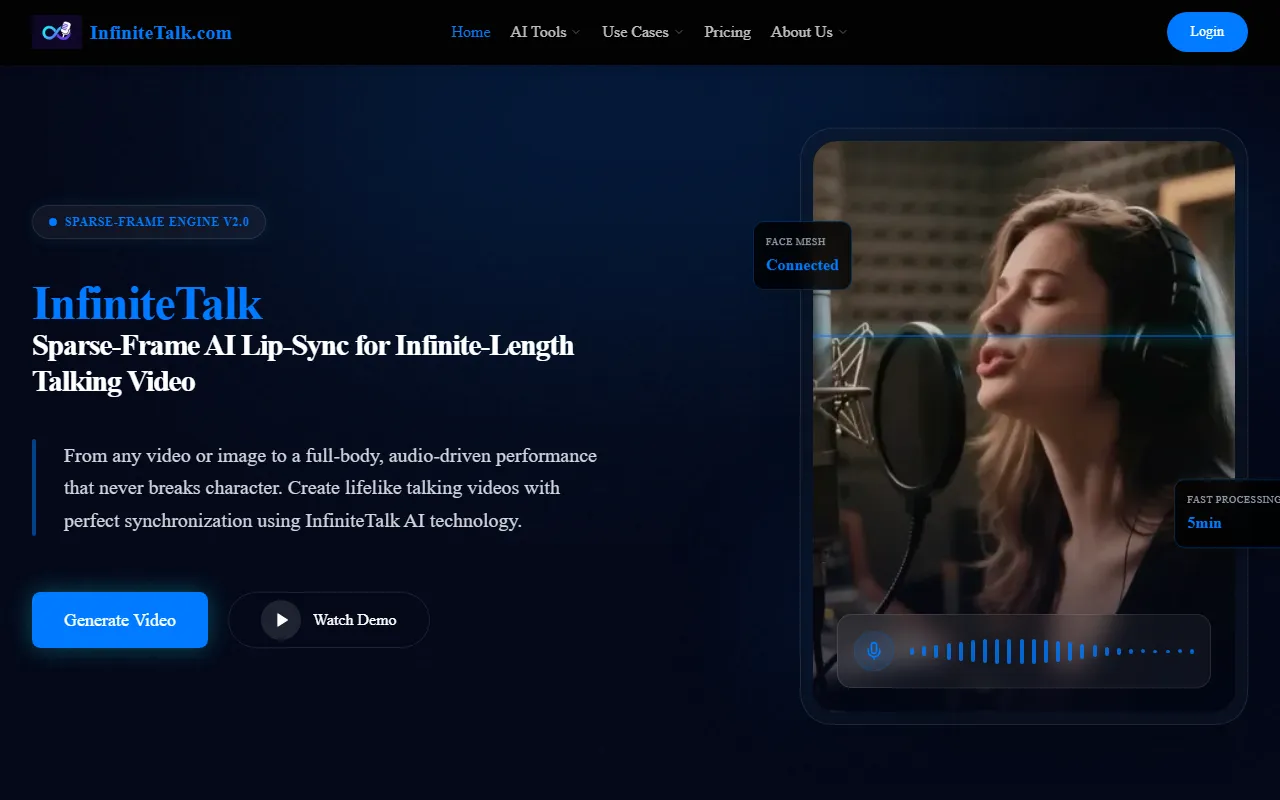The image size is (1280, 800).
Task: Click the large InfiniteTalk hero heading
Action: 147,303
